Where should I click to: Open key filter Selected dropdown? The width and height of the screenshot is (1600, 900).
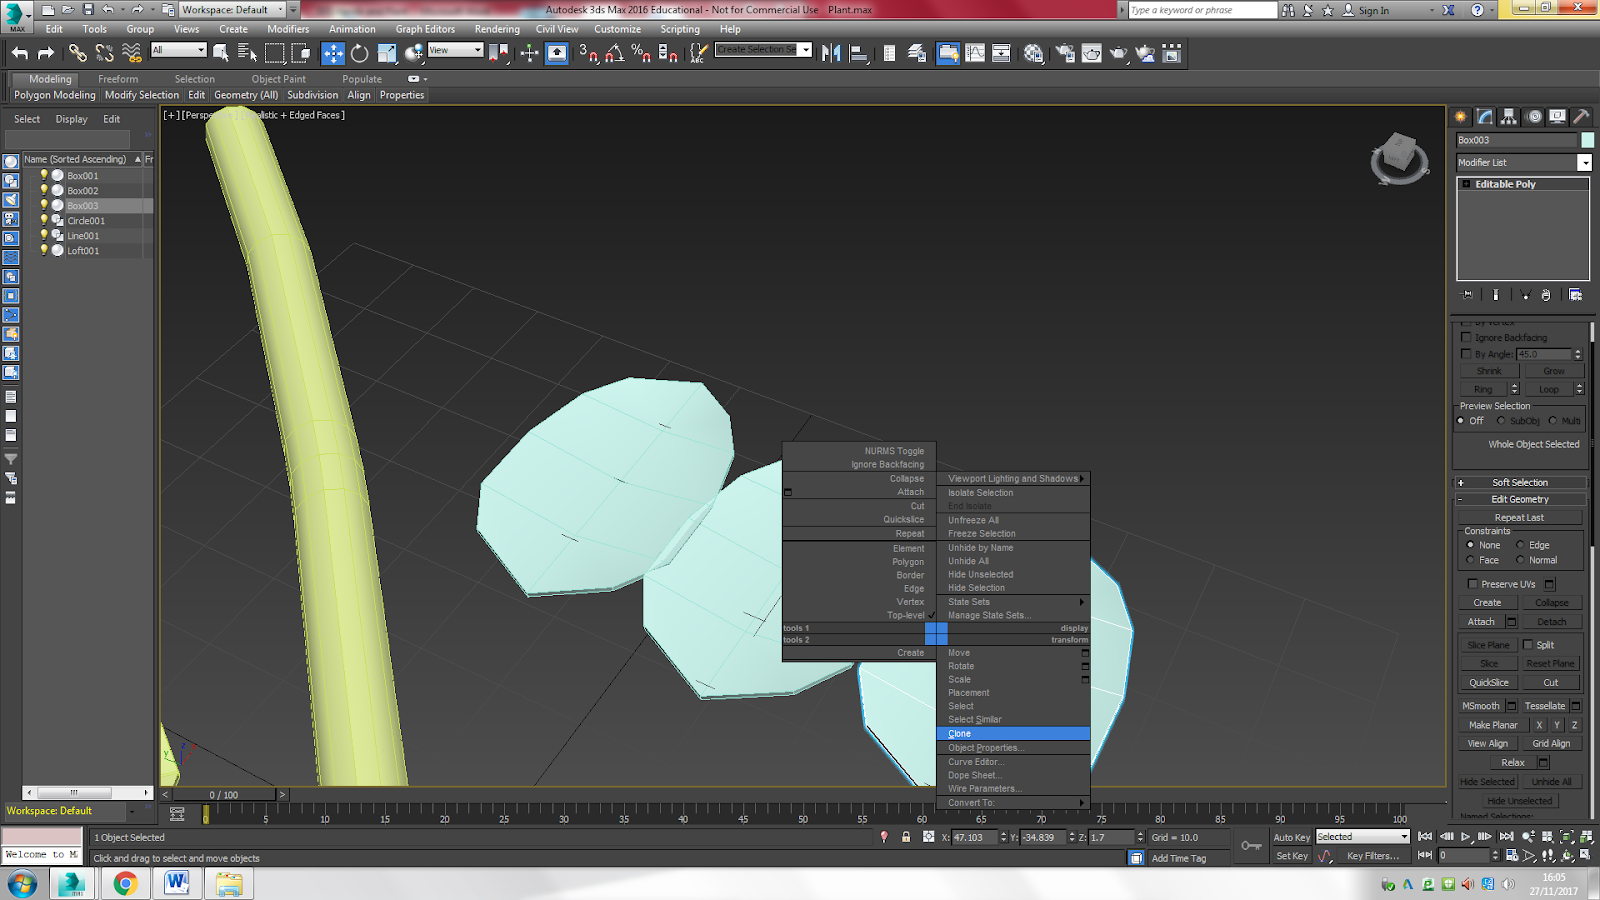(1362, 837)
